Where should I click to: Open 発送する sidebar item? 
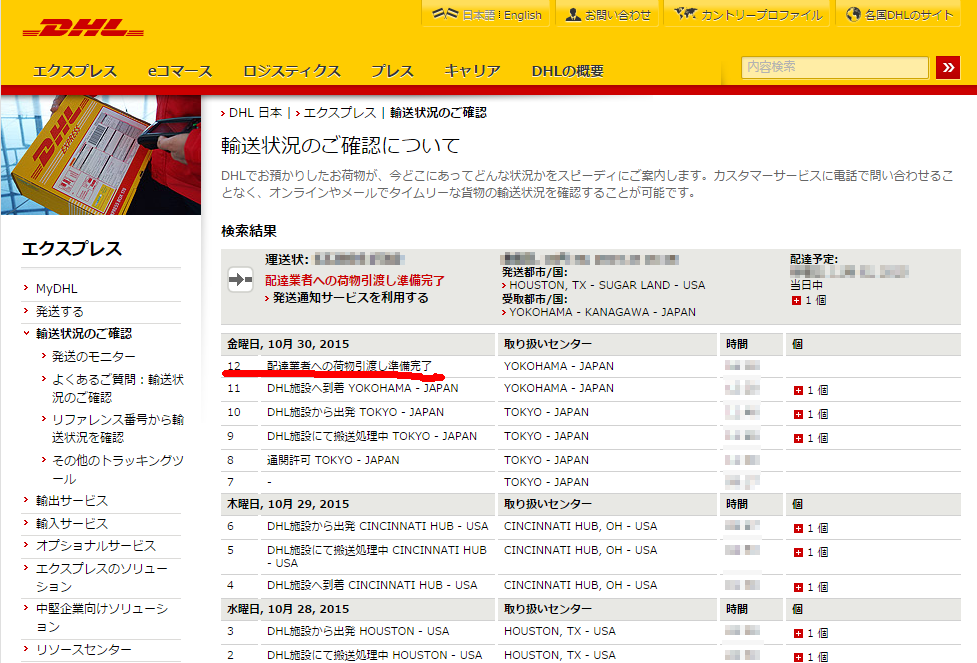(x=59, y=312)
